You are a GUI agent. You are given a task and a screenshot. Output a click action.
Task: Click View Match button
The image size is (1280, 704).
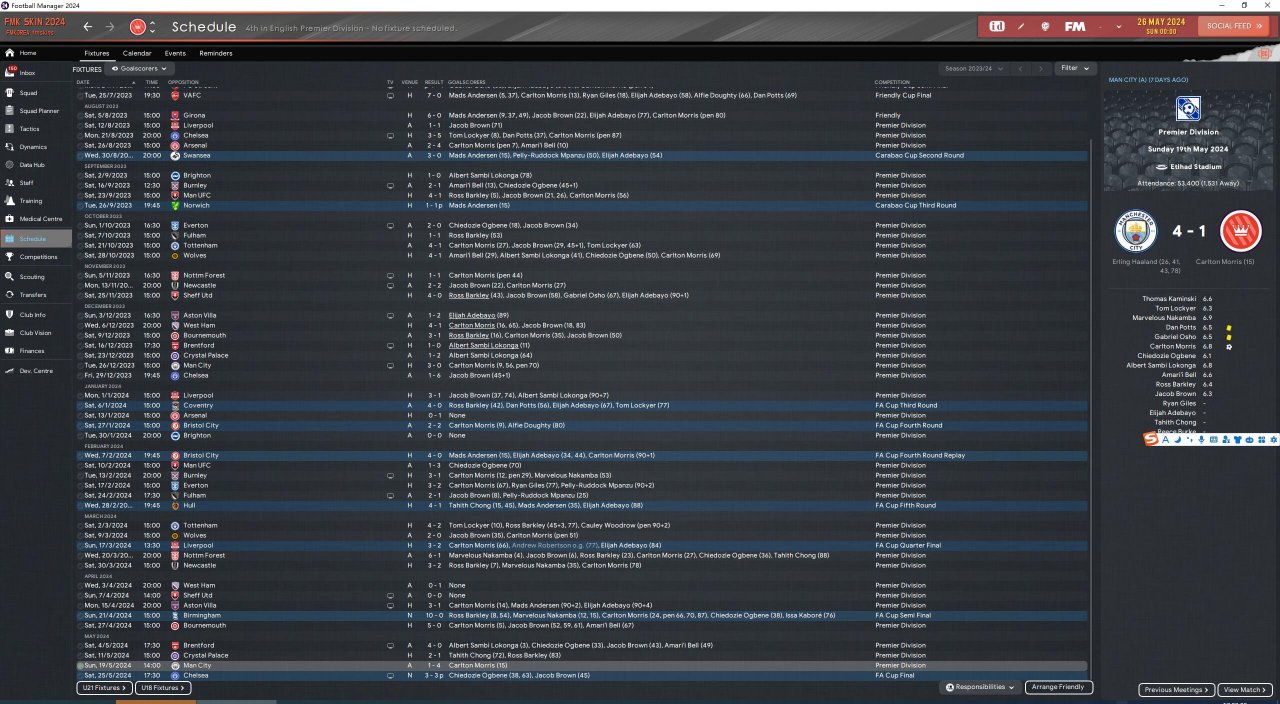coord(1246,690)
